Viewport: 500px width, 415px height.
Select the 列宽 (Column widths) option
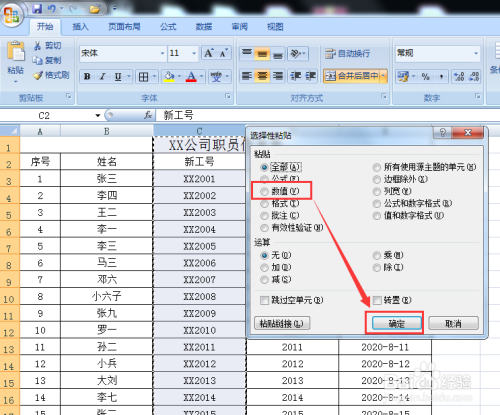[392, 191]
